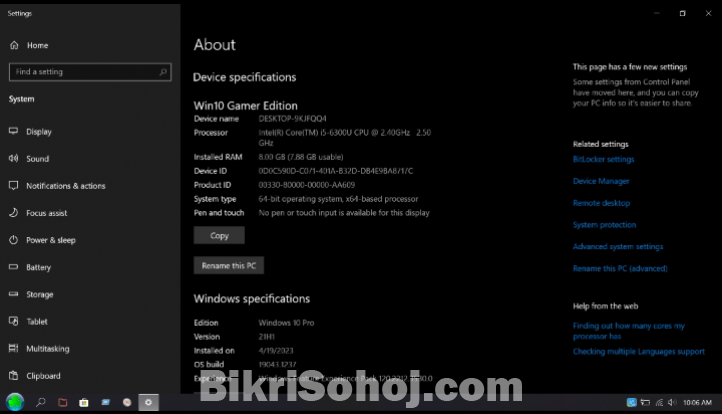Open taskbar Search magnifier
The image size is (722, 414).
pos(41,402)
